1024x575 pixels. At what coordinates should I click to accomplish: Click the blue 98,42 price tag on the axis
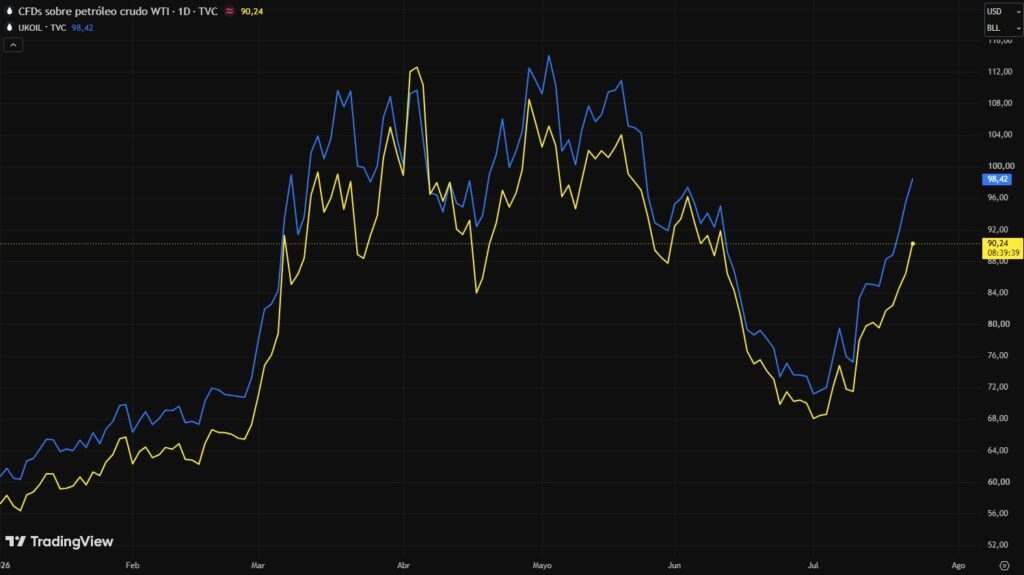point(997,179)
